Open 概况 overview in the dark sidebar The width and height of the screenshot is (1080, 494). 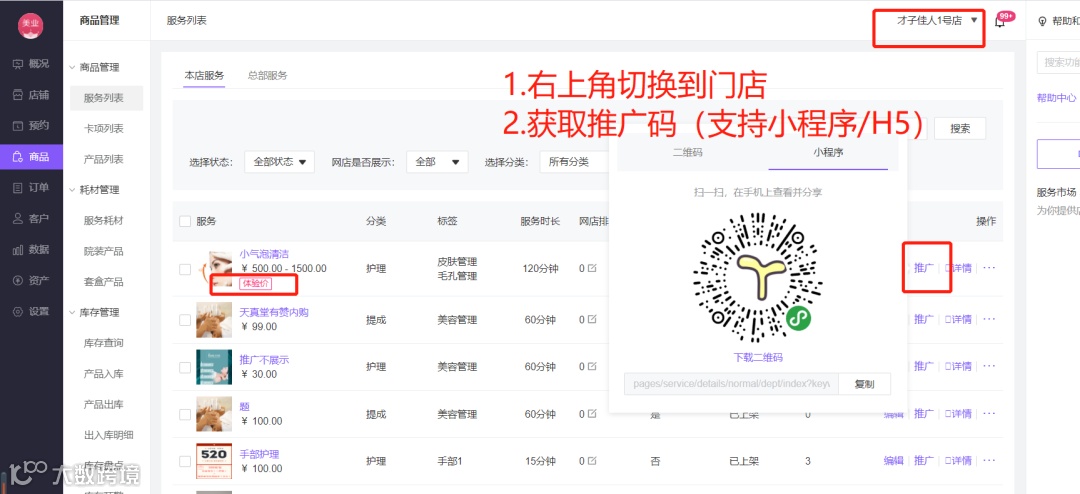coord(31,64)
